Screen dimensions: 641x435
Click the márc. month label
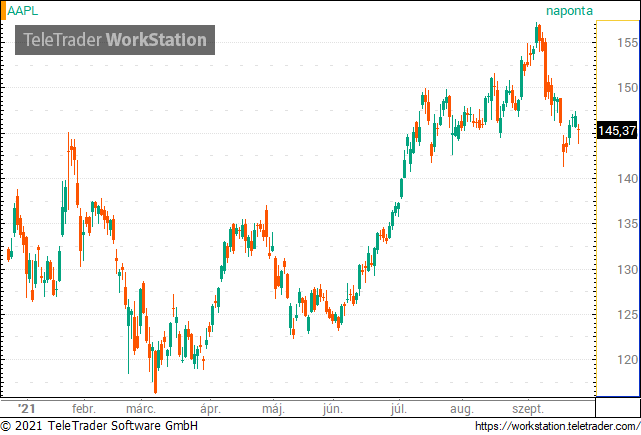pyautogui.click(x=141, y=408)
